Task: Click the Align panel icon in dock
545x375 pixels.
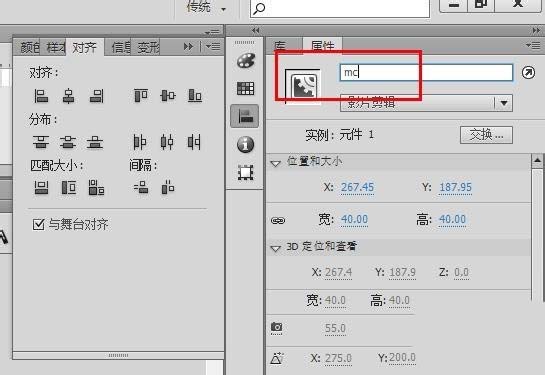Action: click(245, 116)
